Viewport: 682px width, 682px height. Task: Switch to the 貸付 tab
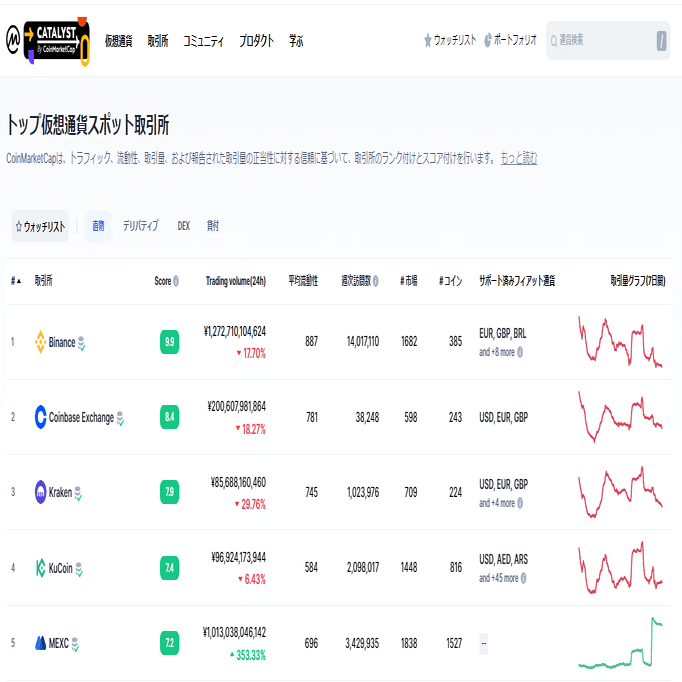tap(213, 226)
